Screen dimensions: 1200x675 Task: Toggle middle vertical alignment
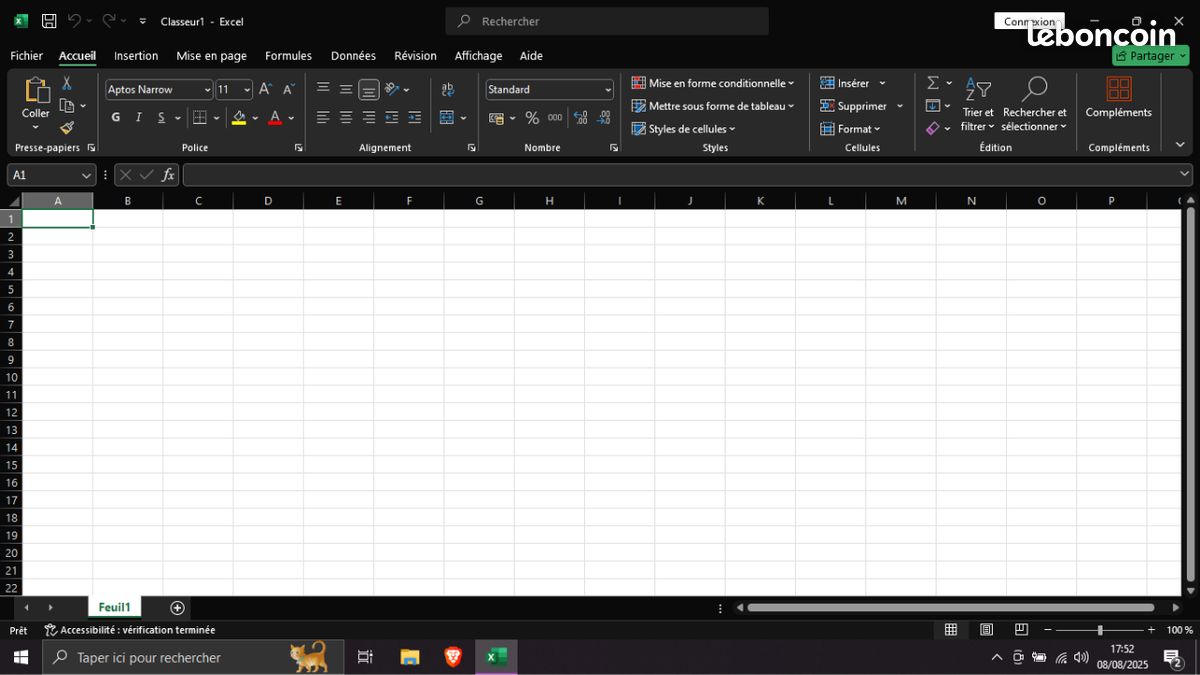346,89
